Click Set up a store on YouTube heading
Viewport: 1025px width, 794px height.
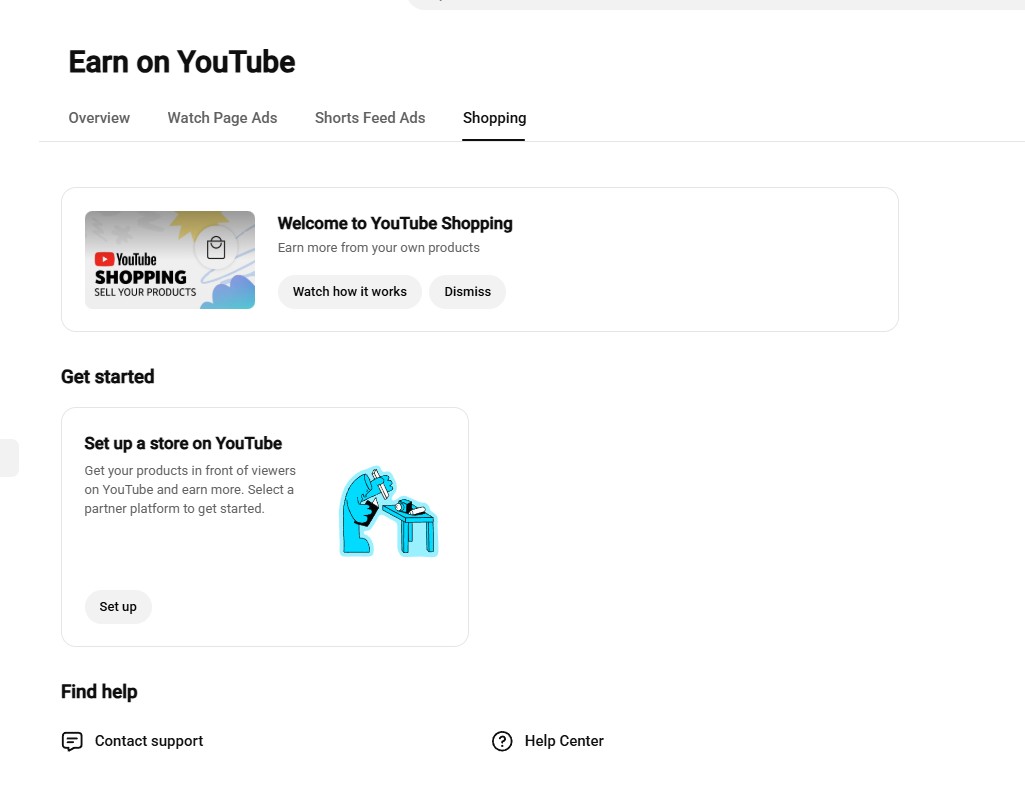pyautogui.click(x=183, y=443)
